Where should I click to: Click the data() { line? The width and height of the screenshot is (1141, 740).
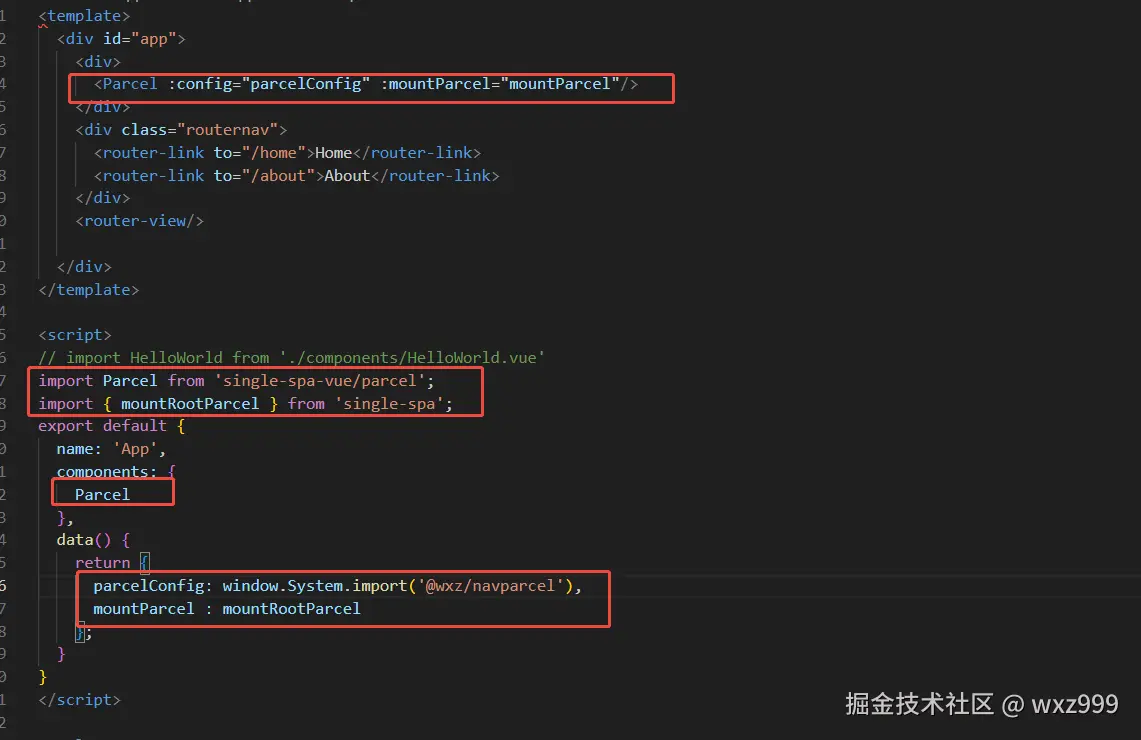[x=93, y=540]
